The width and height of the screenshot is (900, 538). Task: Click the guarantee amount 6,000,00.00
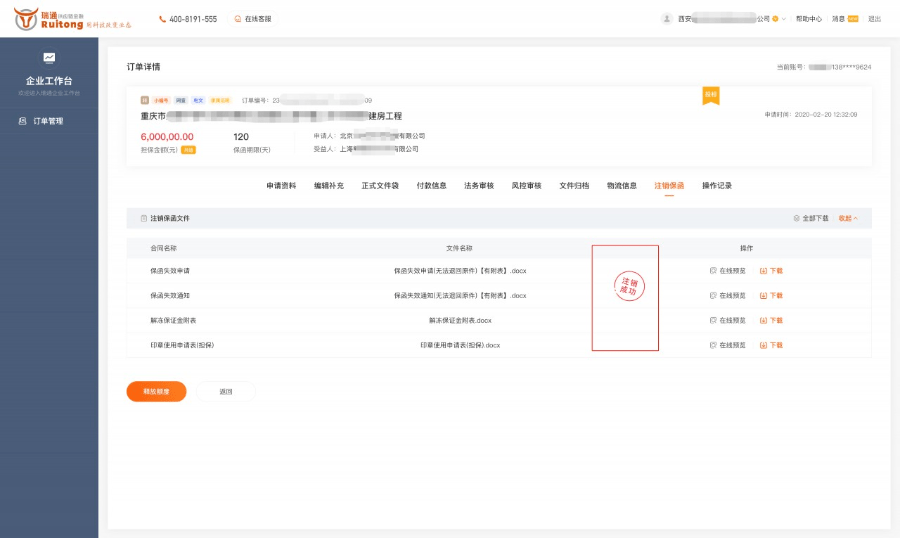coord(167,137)
